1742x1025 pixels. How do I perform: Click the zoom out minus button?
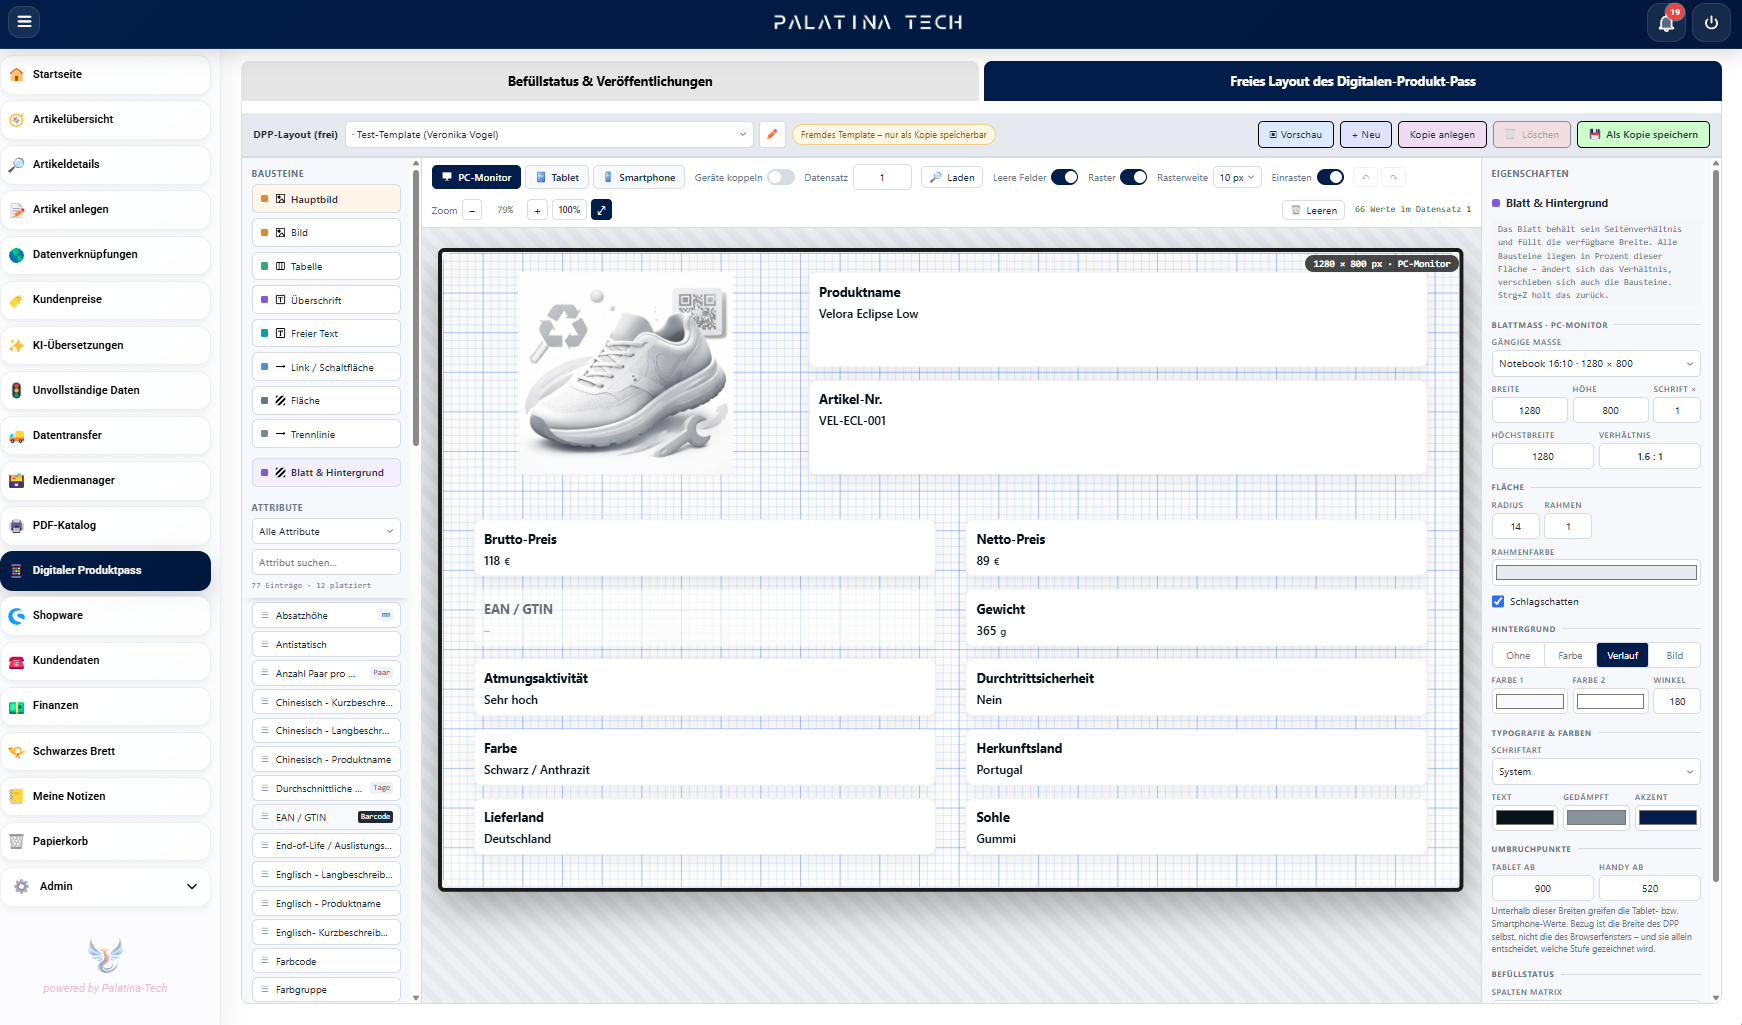click(472, 210)
